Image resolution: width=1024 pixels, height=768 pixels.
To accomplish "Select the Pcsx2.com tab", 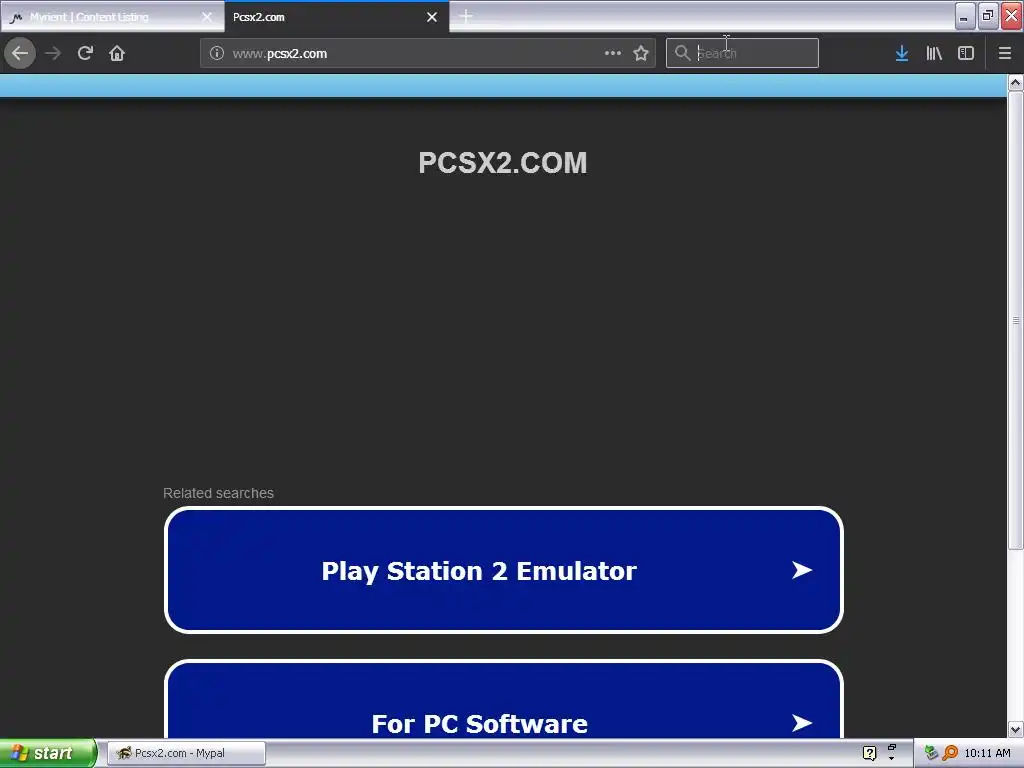I will (336, 17).
